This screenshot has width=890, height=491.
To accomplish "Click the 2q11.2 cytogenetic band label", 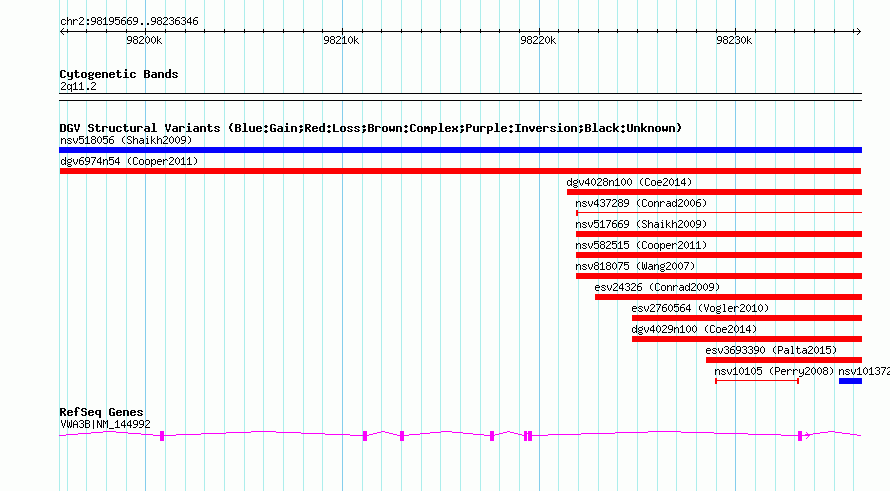I will pyautogui.click(x=78, y=86).
